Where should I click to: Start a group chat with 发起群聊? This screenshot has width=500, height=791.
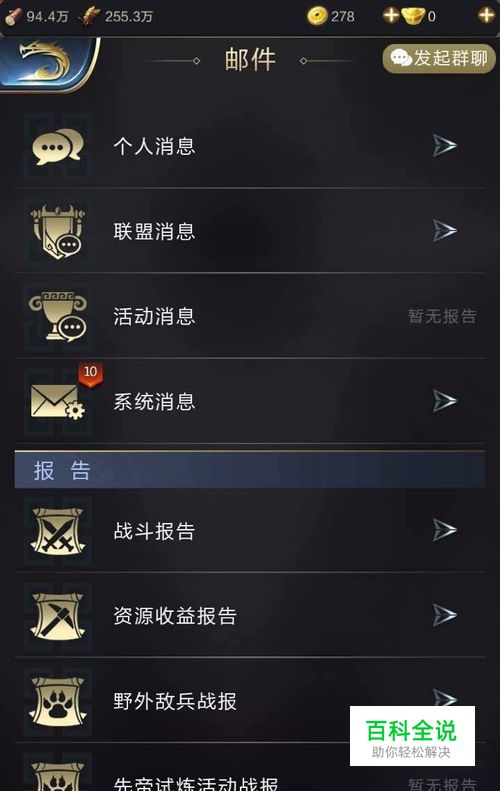tap(439, 59)
